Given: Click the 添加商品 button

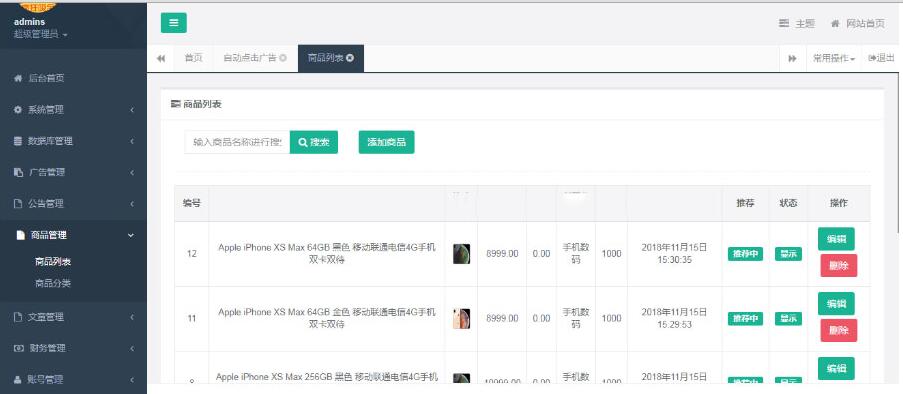Looking at the screenshot, I should [386, 142].
